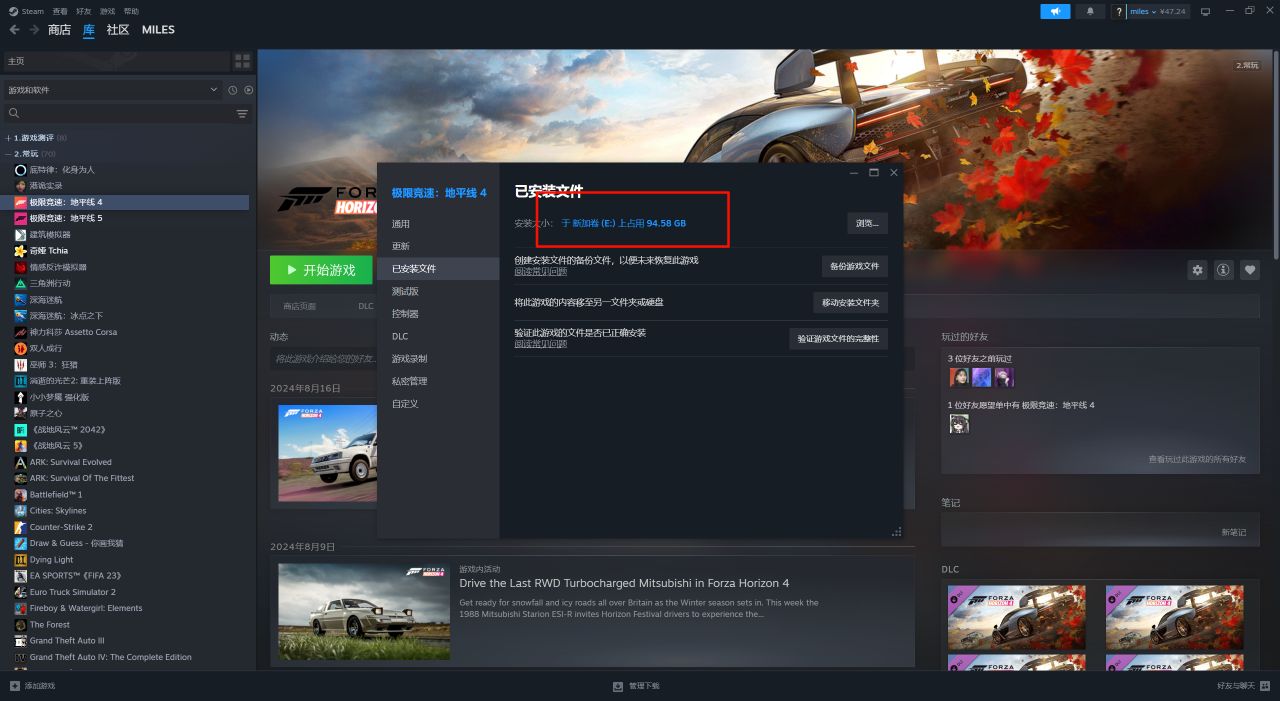Toggle the ready-to-play filter icon
Screen dimensions: 1280x701
click(x=248, y=90)
